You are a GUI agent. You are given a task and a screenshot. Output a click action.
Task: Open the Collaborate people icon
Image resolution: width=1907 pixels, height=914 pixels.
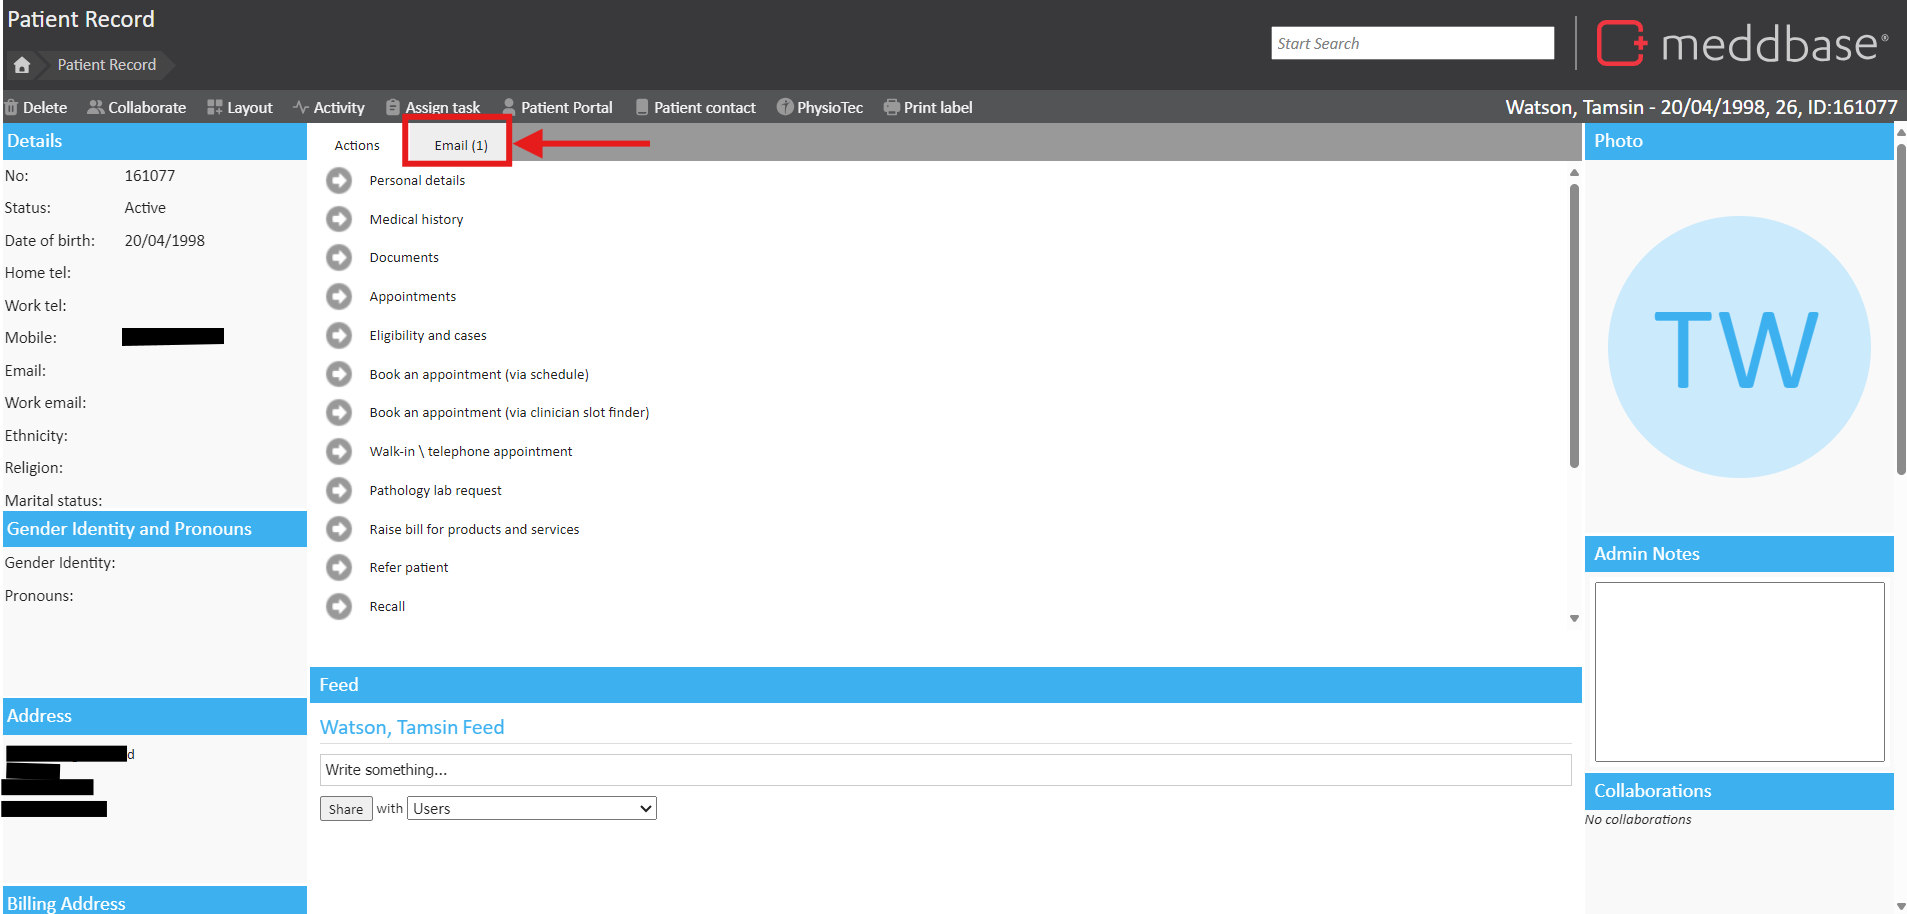(x=95, y=108)
